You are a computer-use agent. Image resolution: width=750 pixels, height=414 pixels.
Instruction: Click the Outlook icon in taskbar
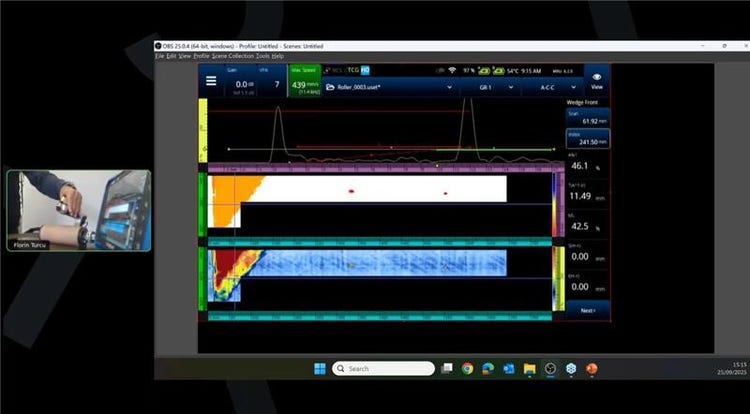508,369
